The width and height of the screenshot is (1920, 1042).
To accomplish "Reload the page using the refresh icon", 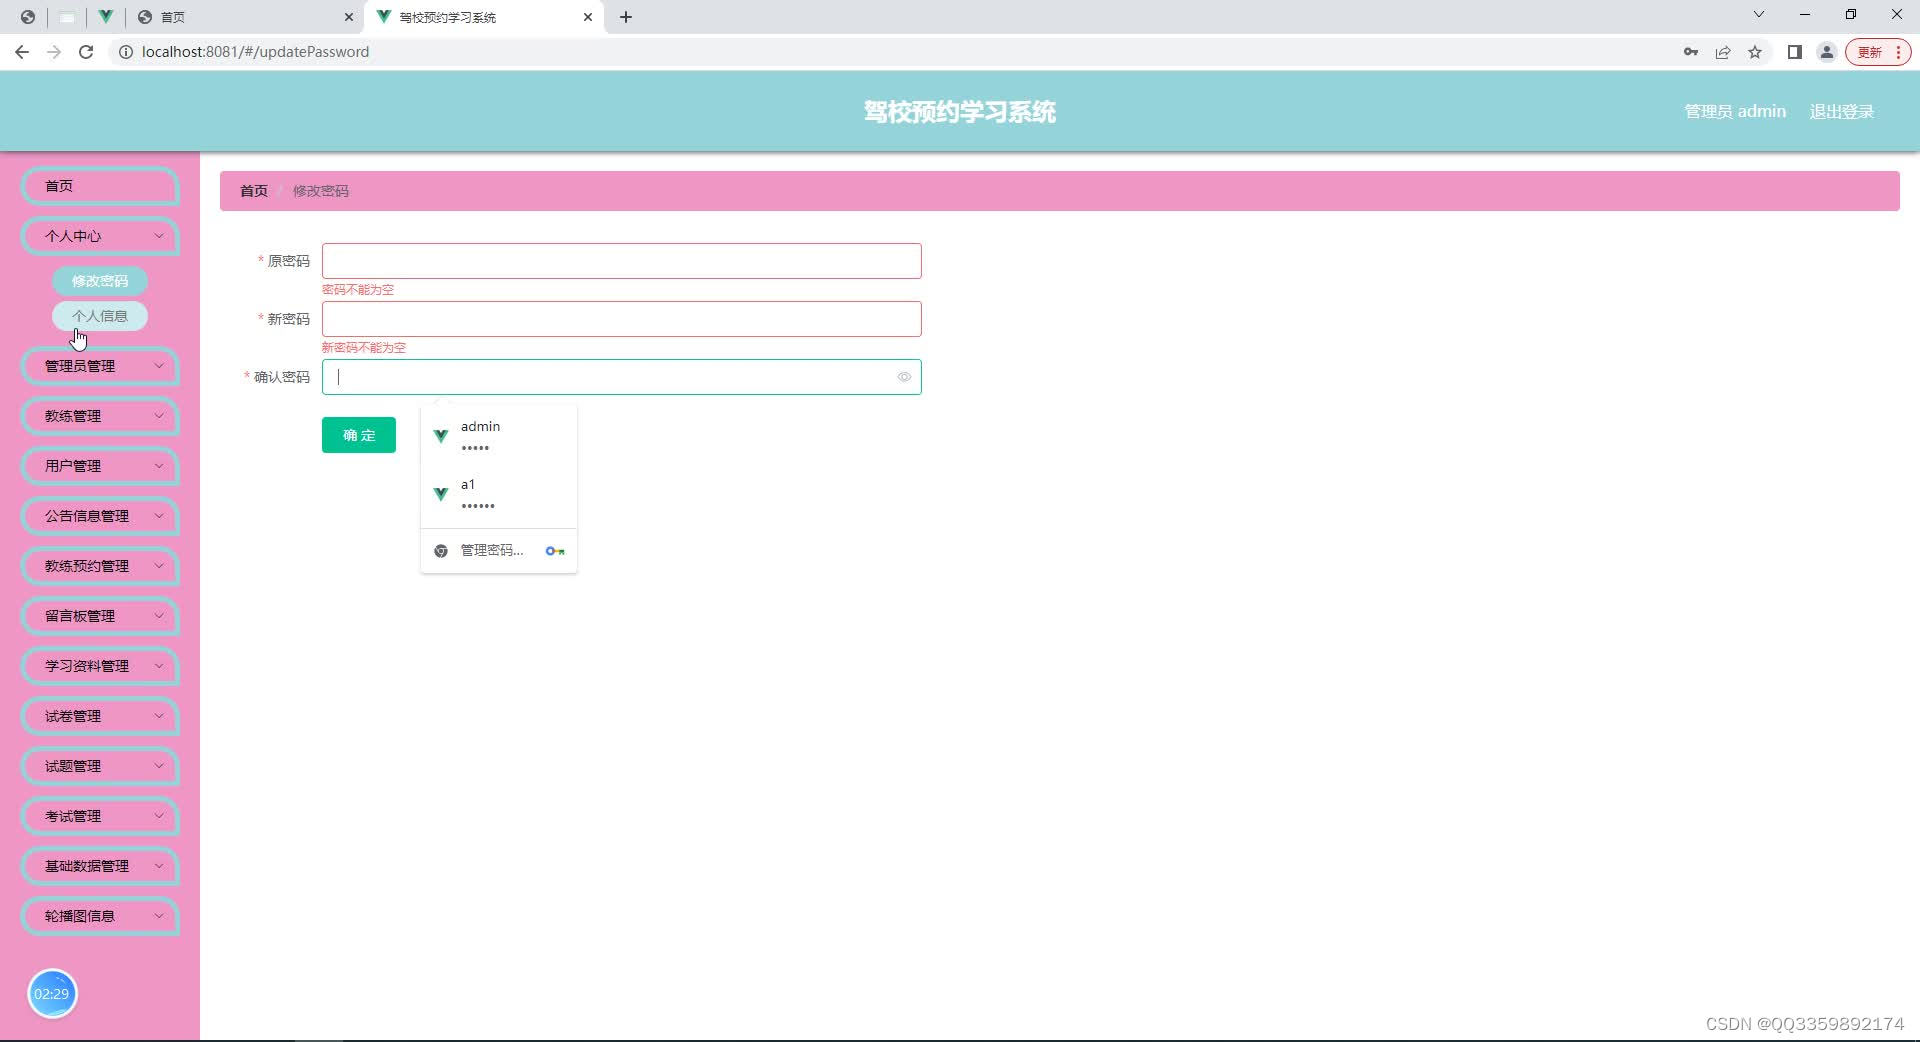I will tap(86, 52).
